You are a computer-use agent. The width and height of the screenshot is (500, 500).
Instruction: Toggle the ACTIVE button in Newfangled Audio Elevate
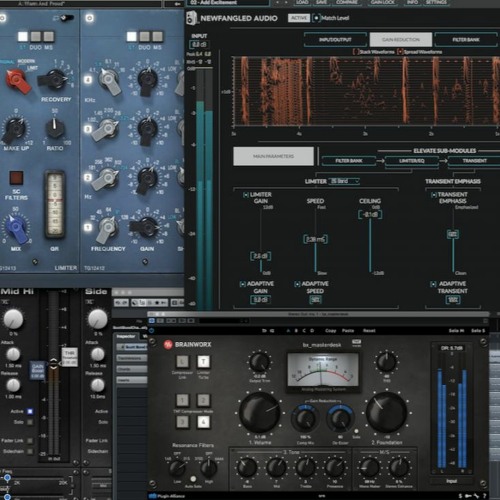click(299, 18)
